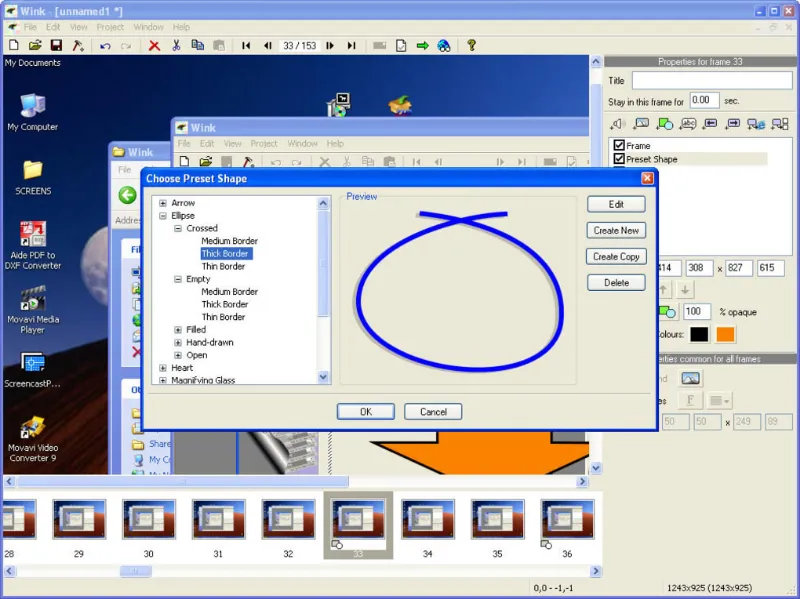Click the undo arrow in toolbar
The height and width of the screenshot is (599, 800).
pos(105,46)
